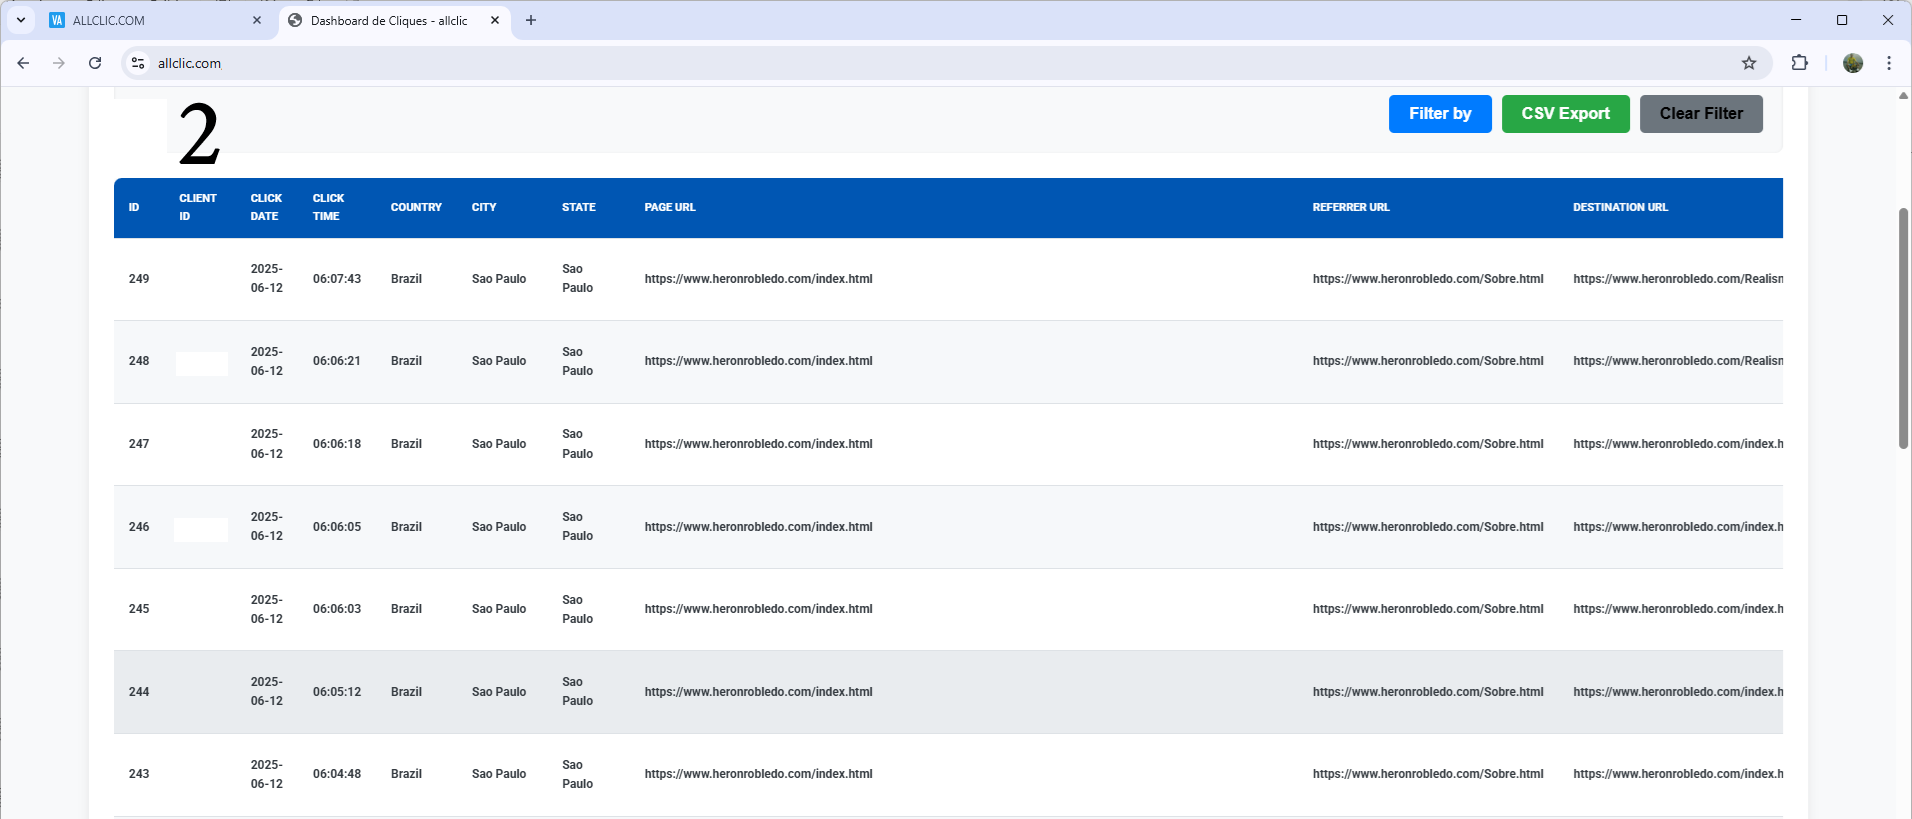Image resolution: width=1912 pixels, height=819 pixels.
Task: Click the click date in row 249
Action: tap(267, 279)
